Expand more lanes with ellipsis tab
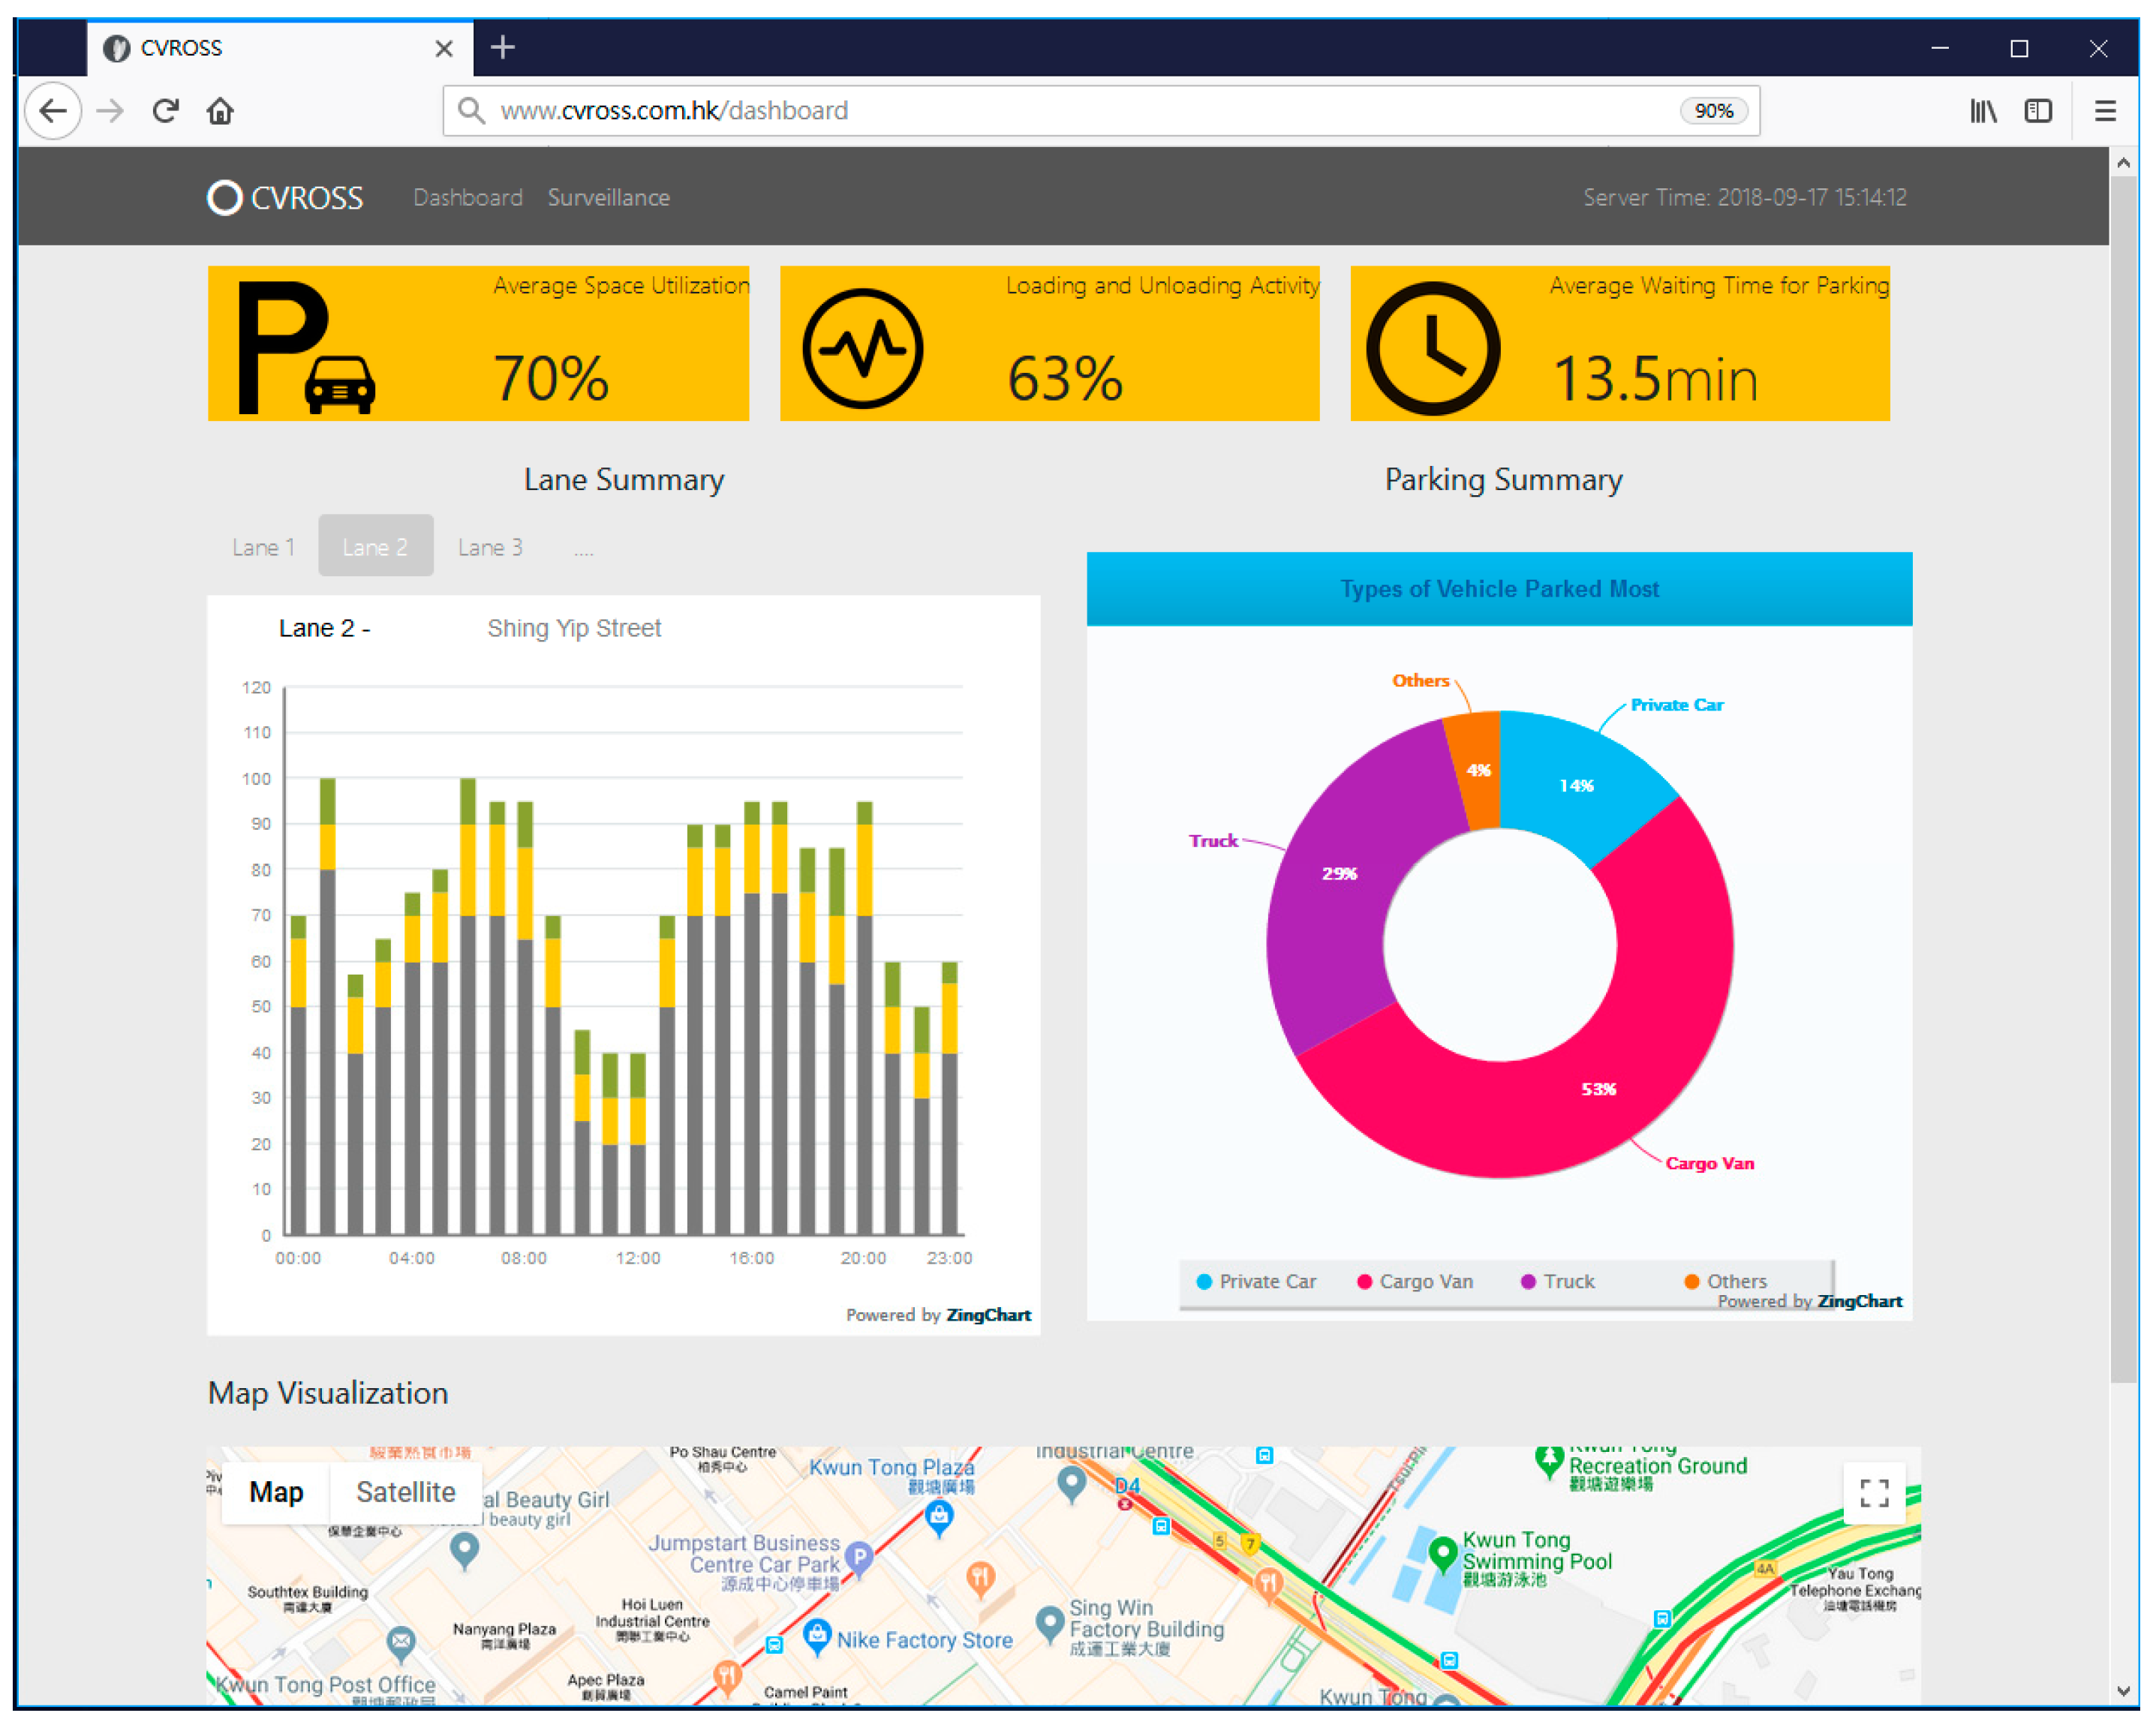Image resolution: width=2156 pixels, height=1725 pixels. pos(584,548)
